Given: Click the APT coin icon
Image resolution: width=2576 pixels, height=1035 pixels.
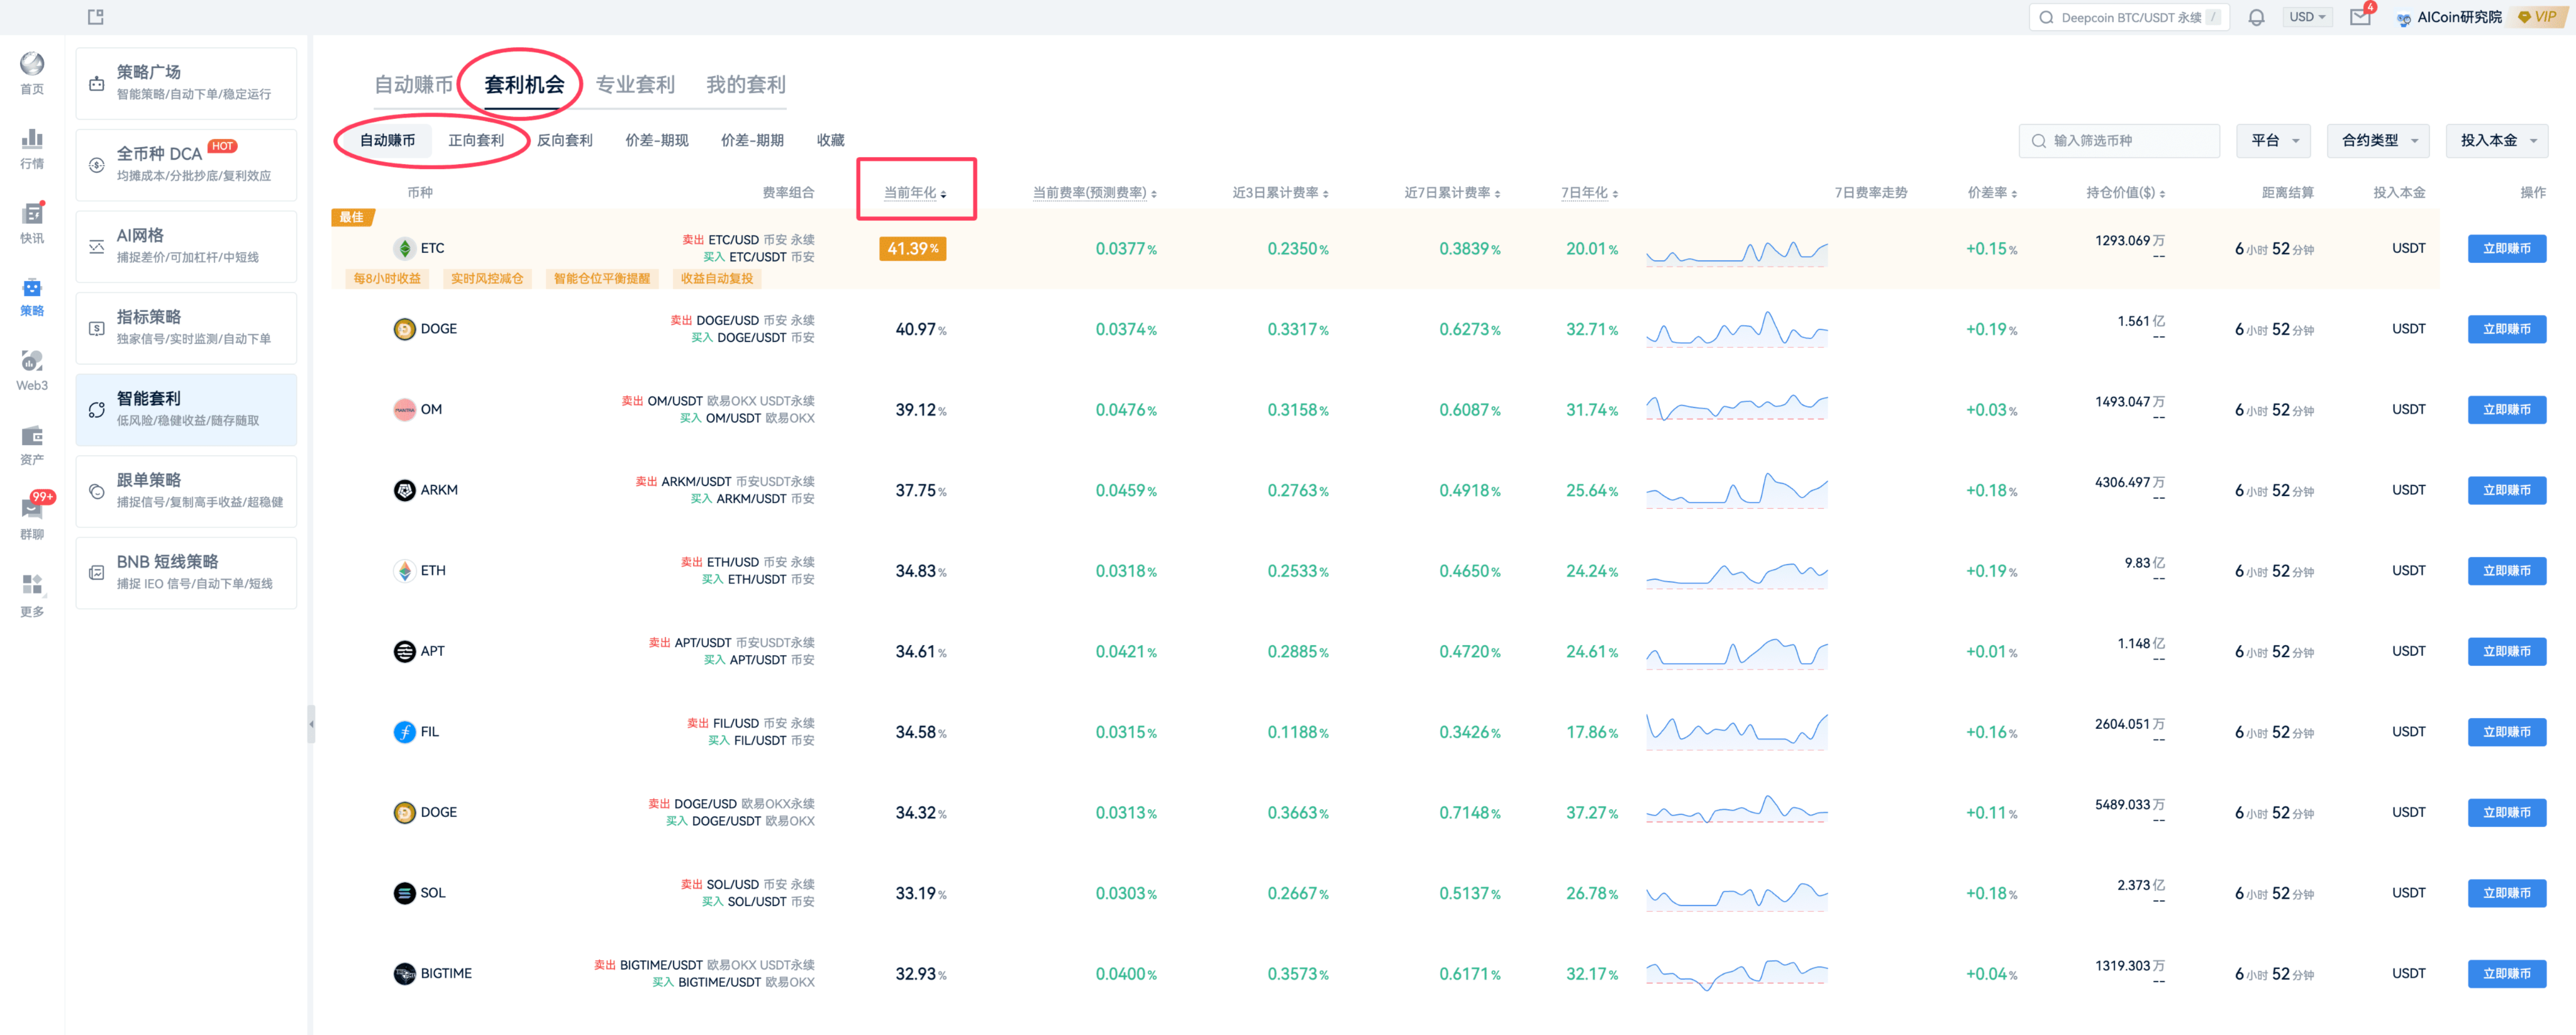Looking at the screenshot, I should pos(404,651).
